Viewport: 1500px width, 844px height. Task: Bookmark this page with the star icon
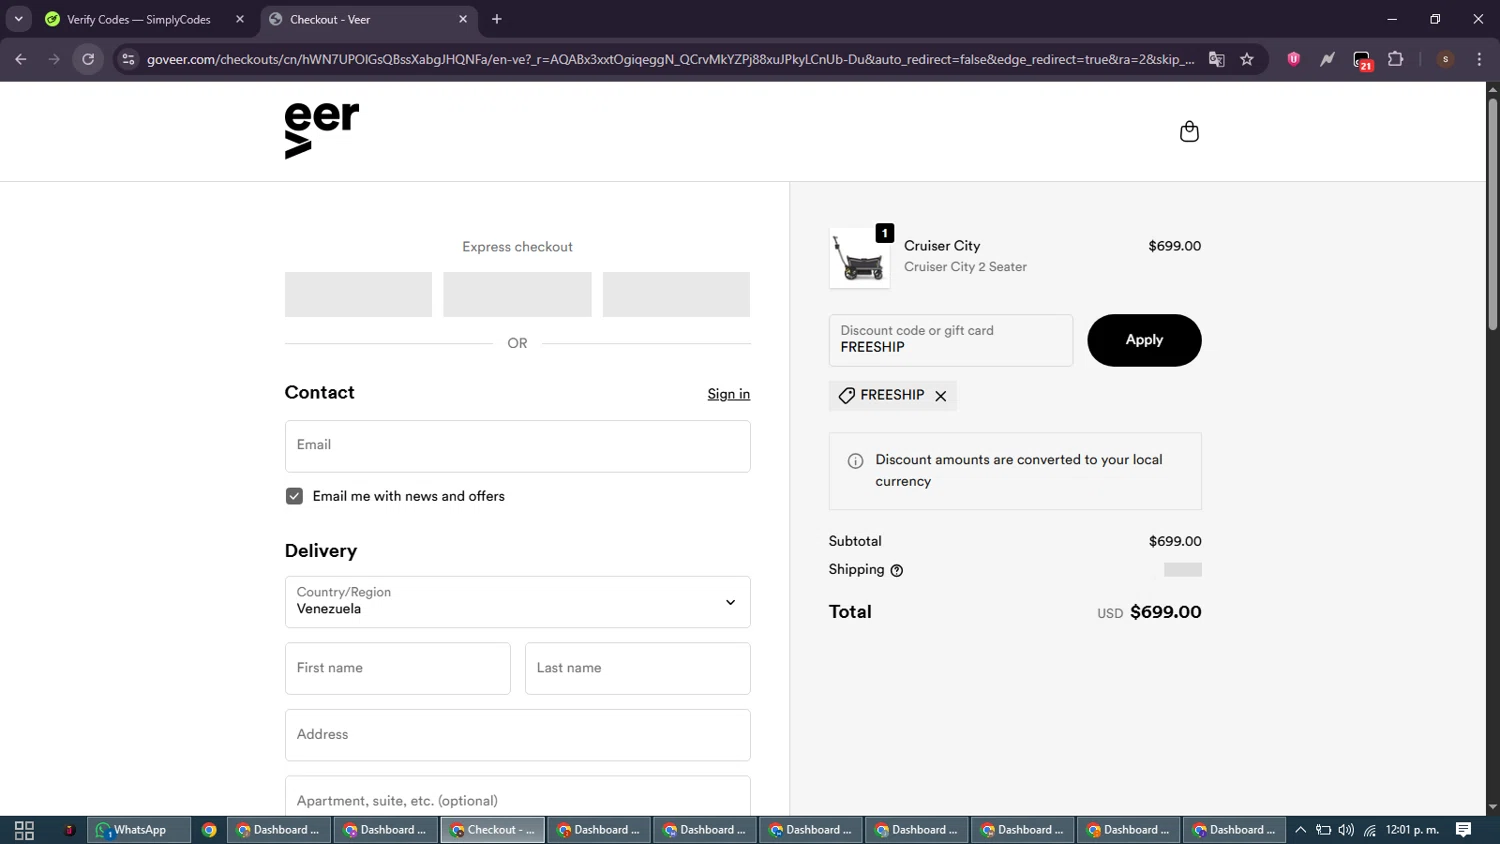pyautogui.click(x=1247, y=59)
